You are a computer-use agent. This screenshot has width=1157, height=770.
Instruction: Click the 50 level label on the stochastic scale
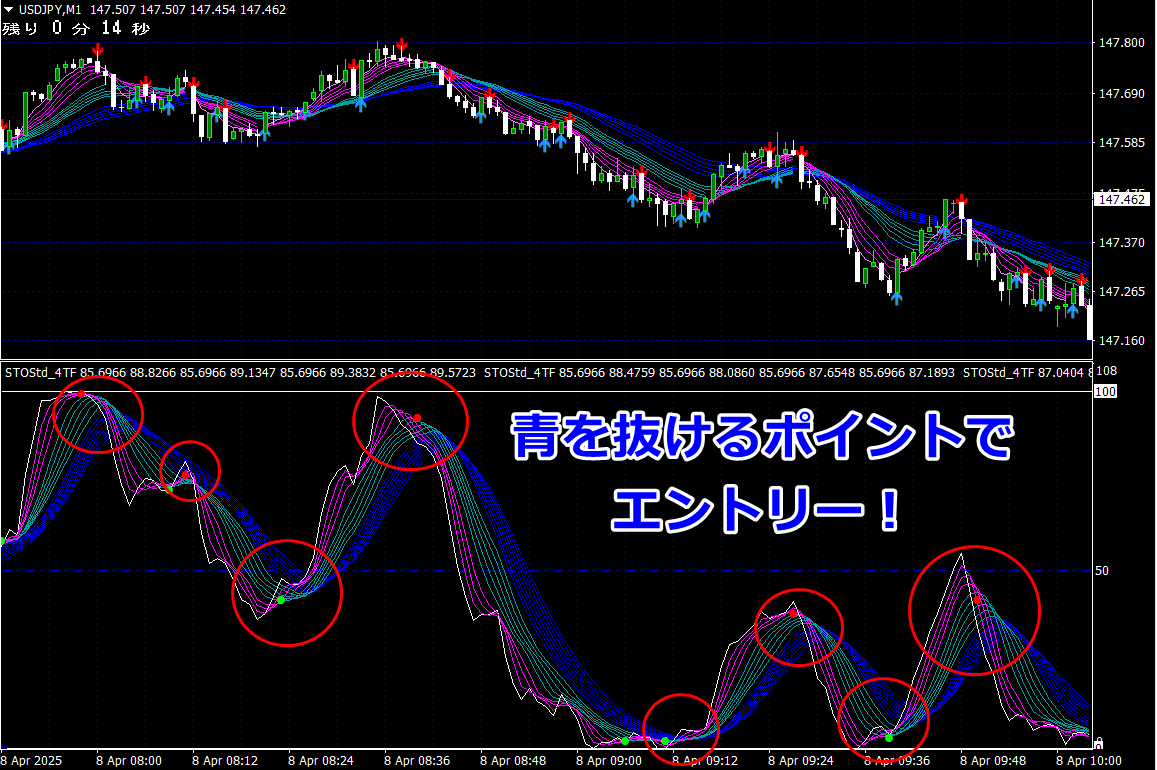click(1102, 571)
